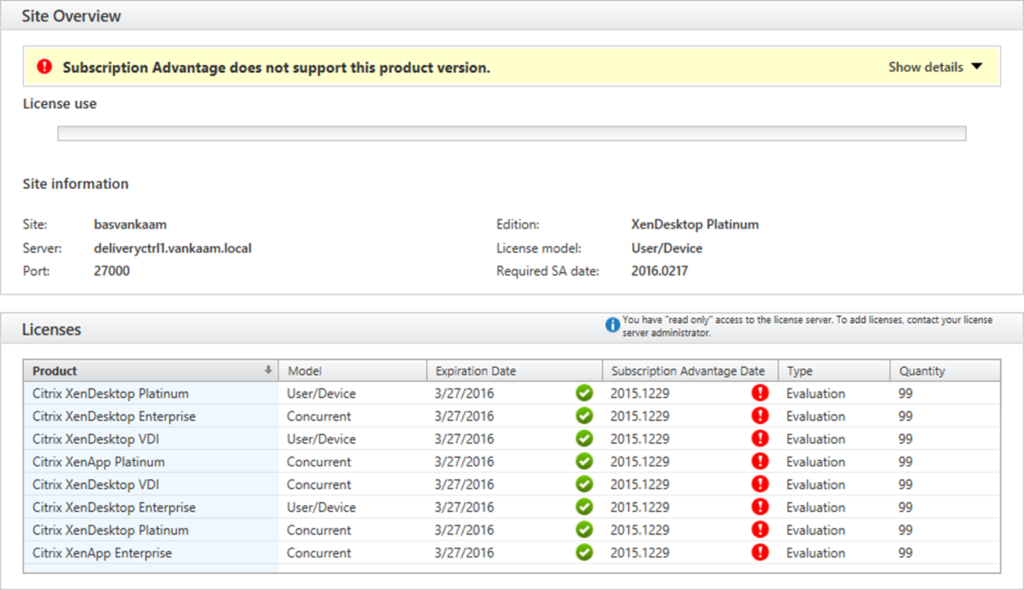
Task: Click green check for XenDesktop VDI Concurrent row
Action: [x=584, y=484]
